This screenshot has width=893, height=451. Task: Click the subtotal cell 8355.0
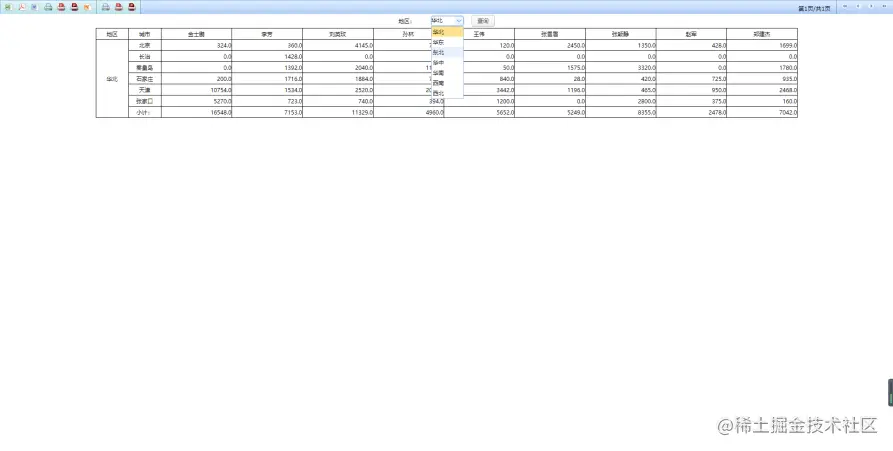621,112
